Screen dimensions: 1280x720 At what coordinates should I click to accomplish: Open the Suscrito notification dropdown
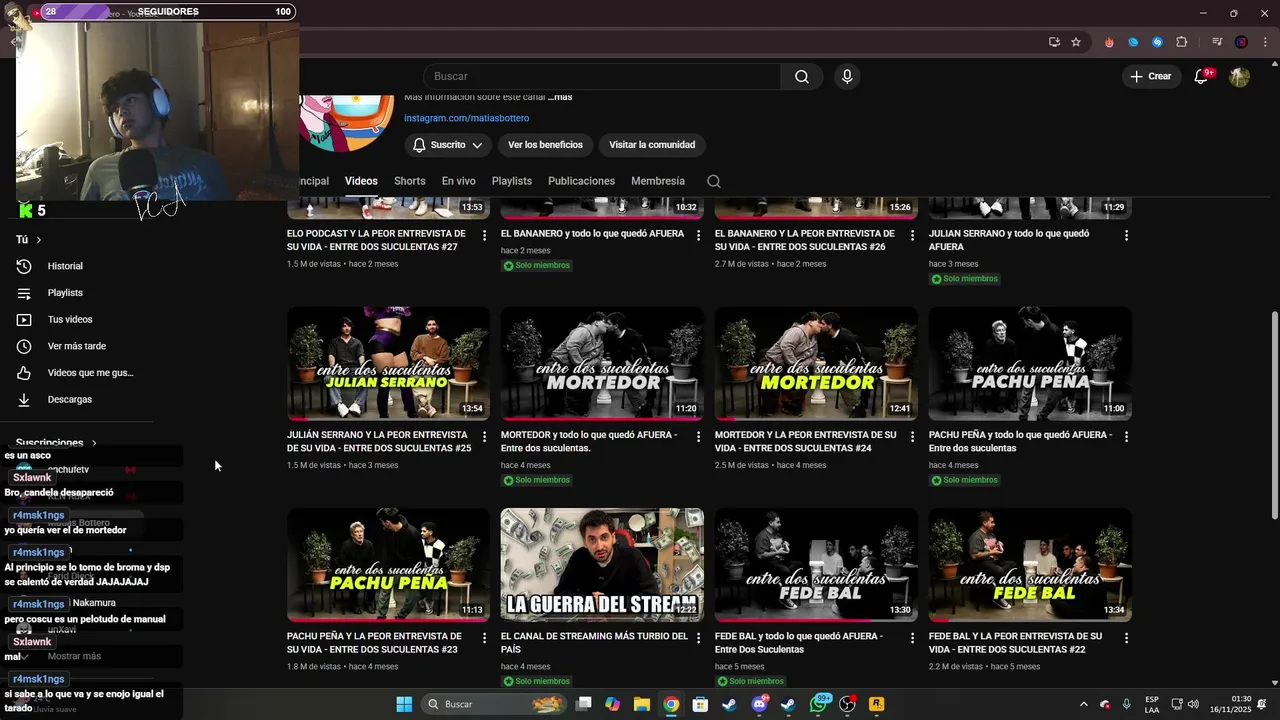tap(448, 145)
